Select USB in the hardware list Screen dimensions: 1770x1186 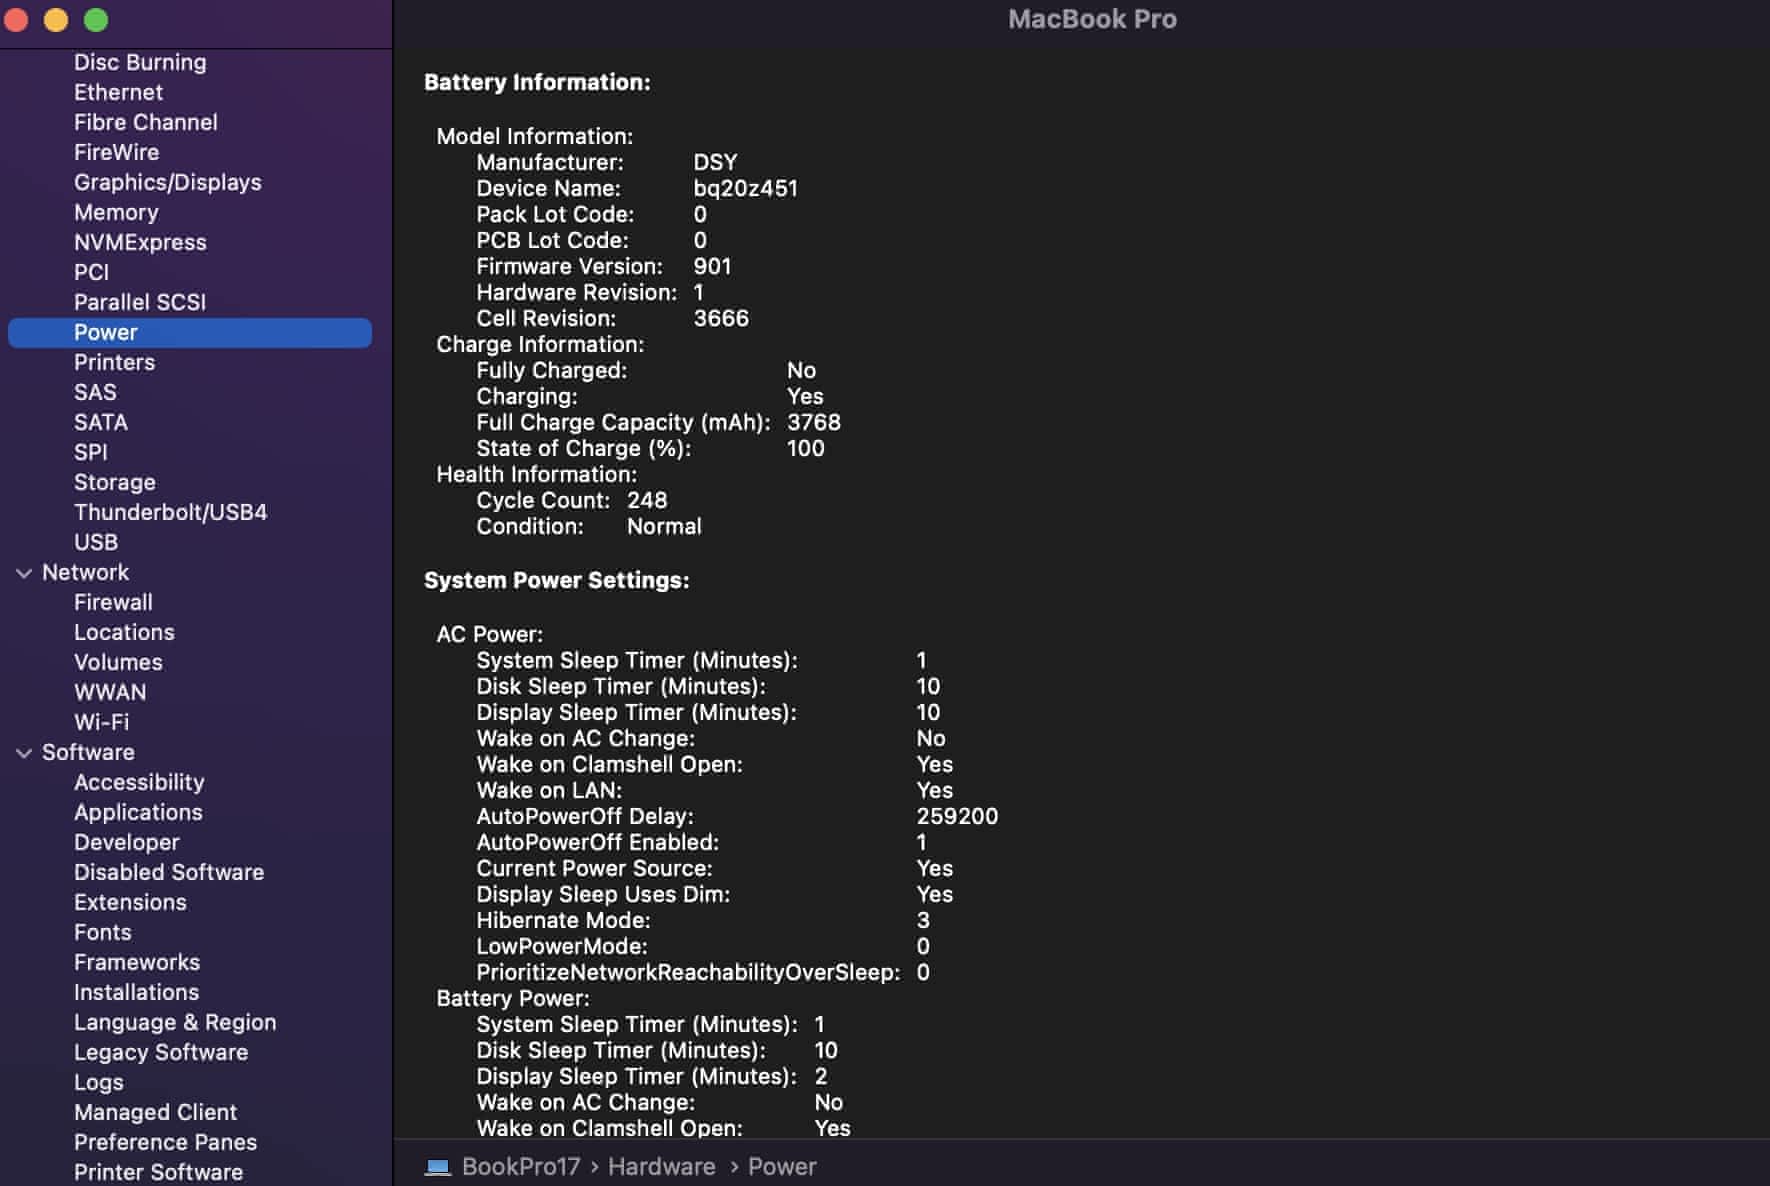point(96,542)
